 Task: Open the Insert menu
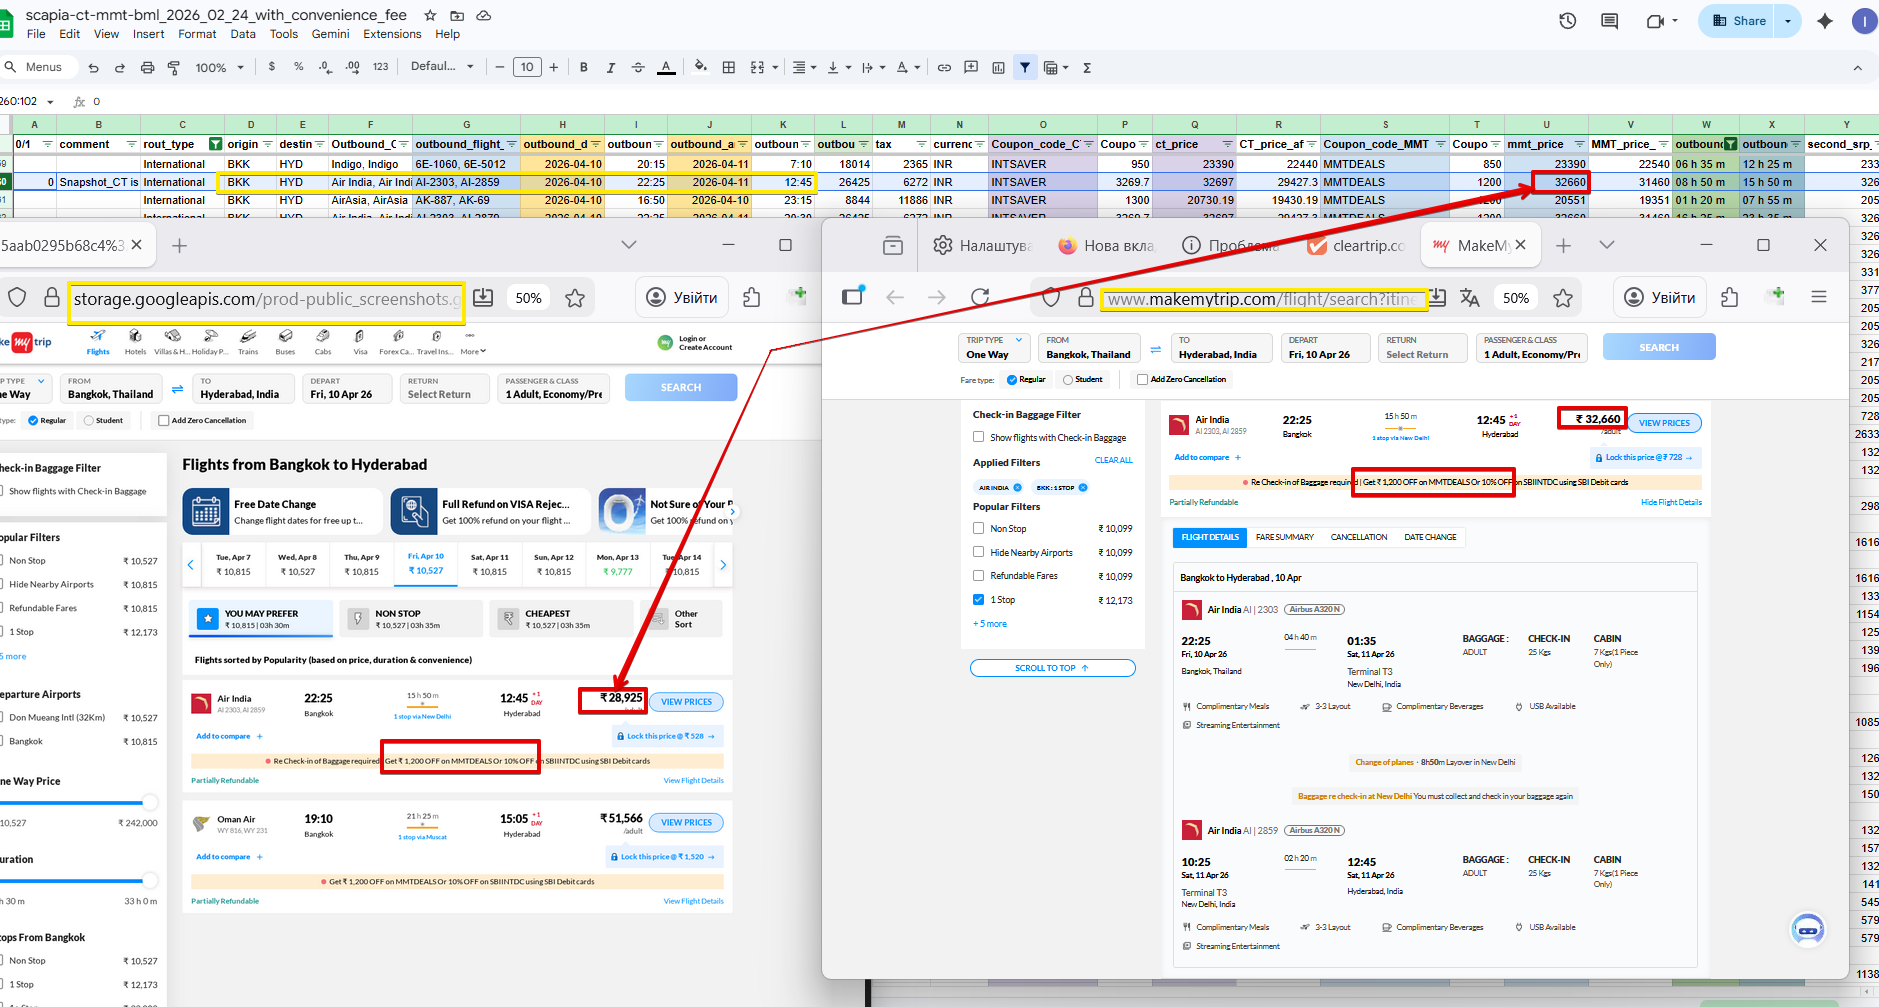click(148, 34)
